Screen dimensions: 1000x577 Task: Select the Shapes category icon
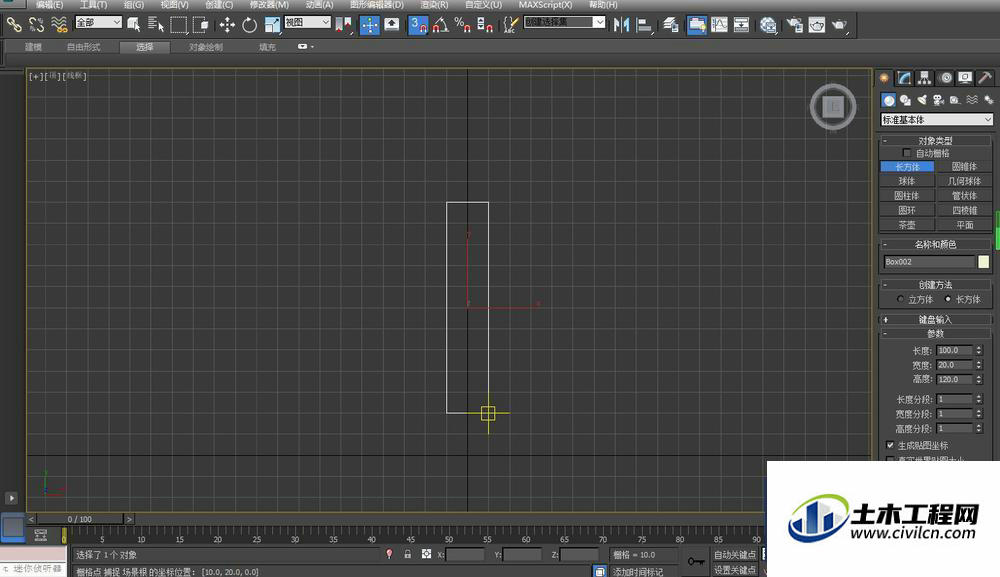(x=905, y=100)
